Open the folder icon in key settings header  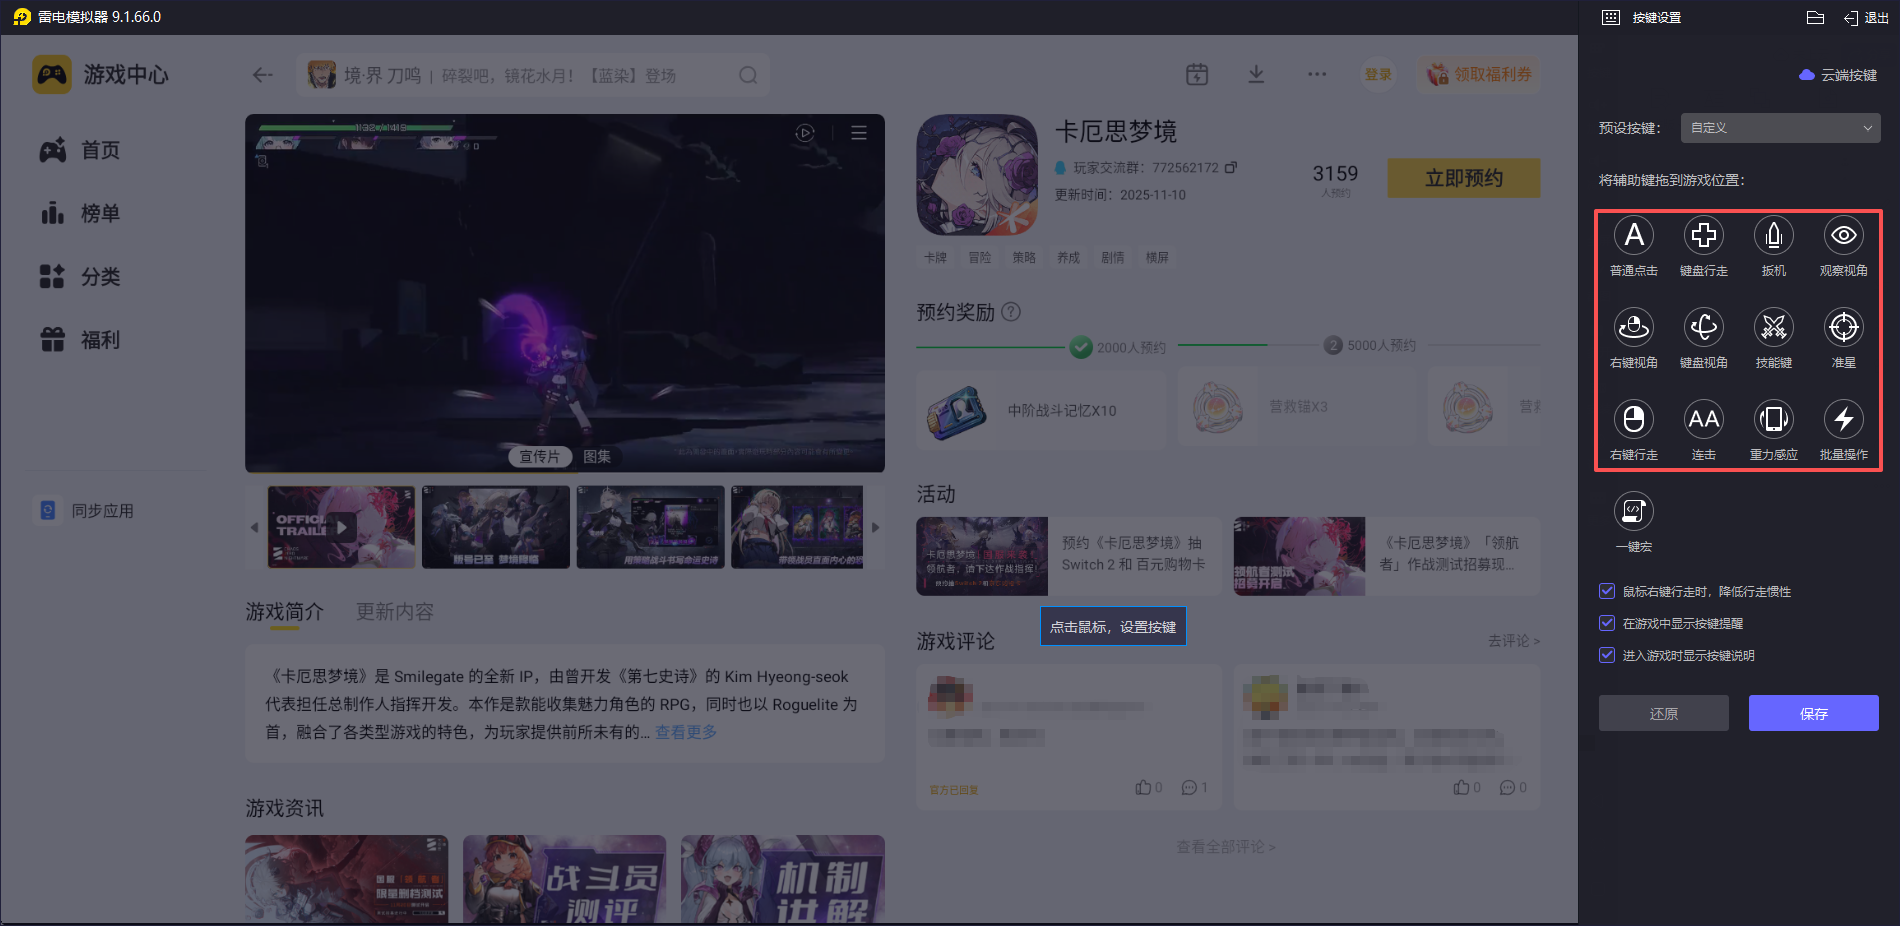[x=1816, y=18]
